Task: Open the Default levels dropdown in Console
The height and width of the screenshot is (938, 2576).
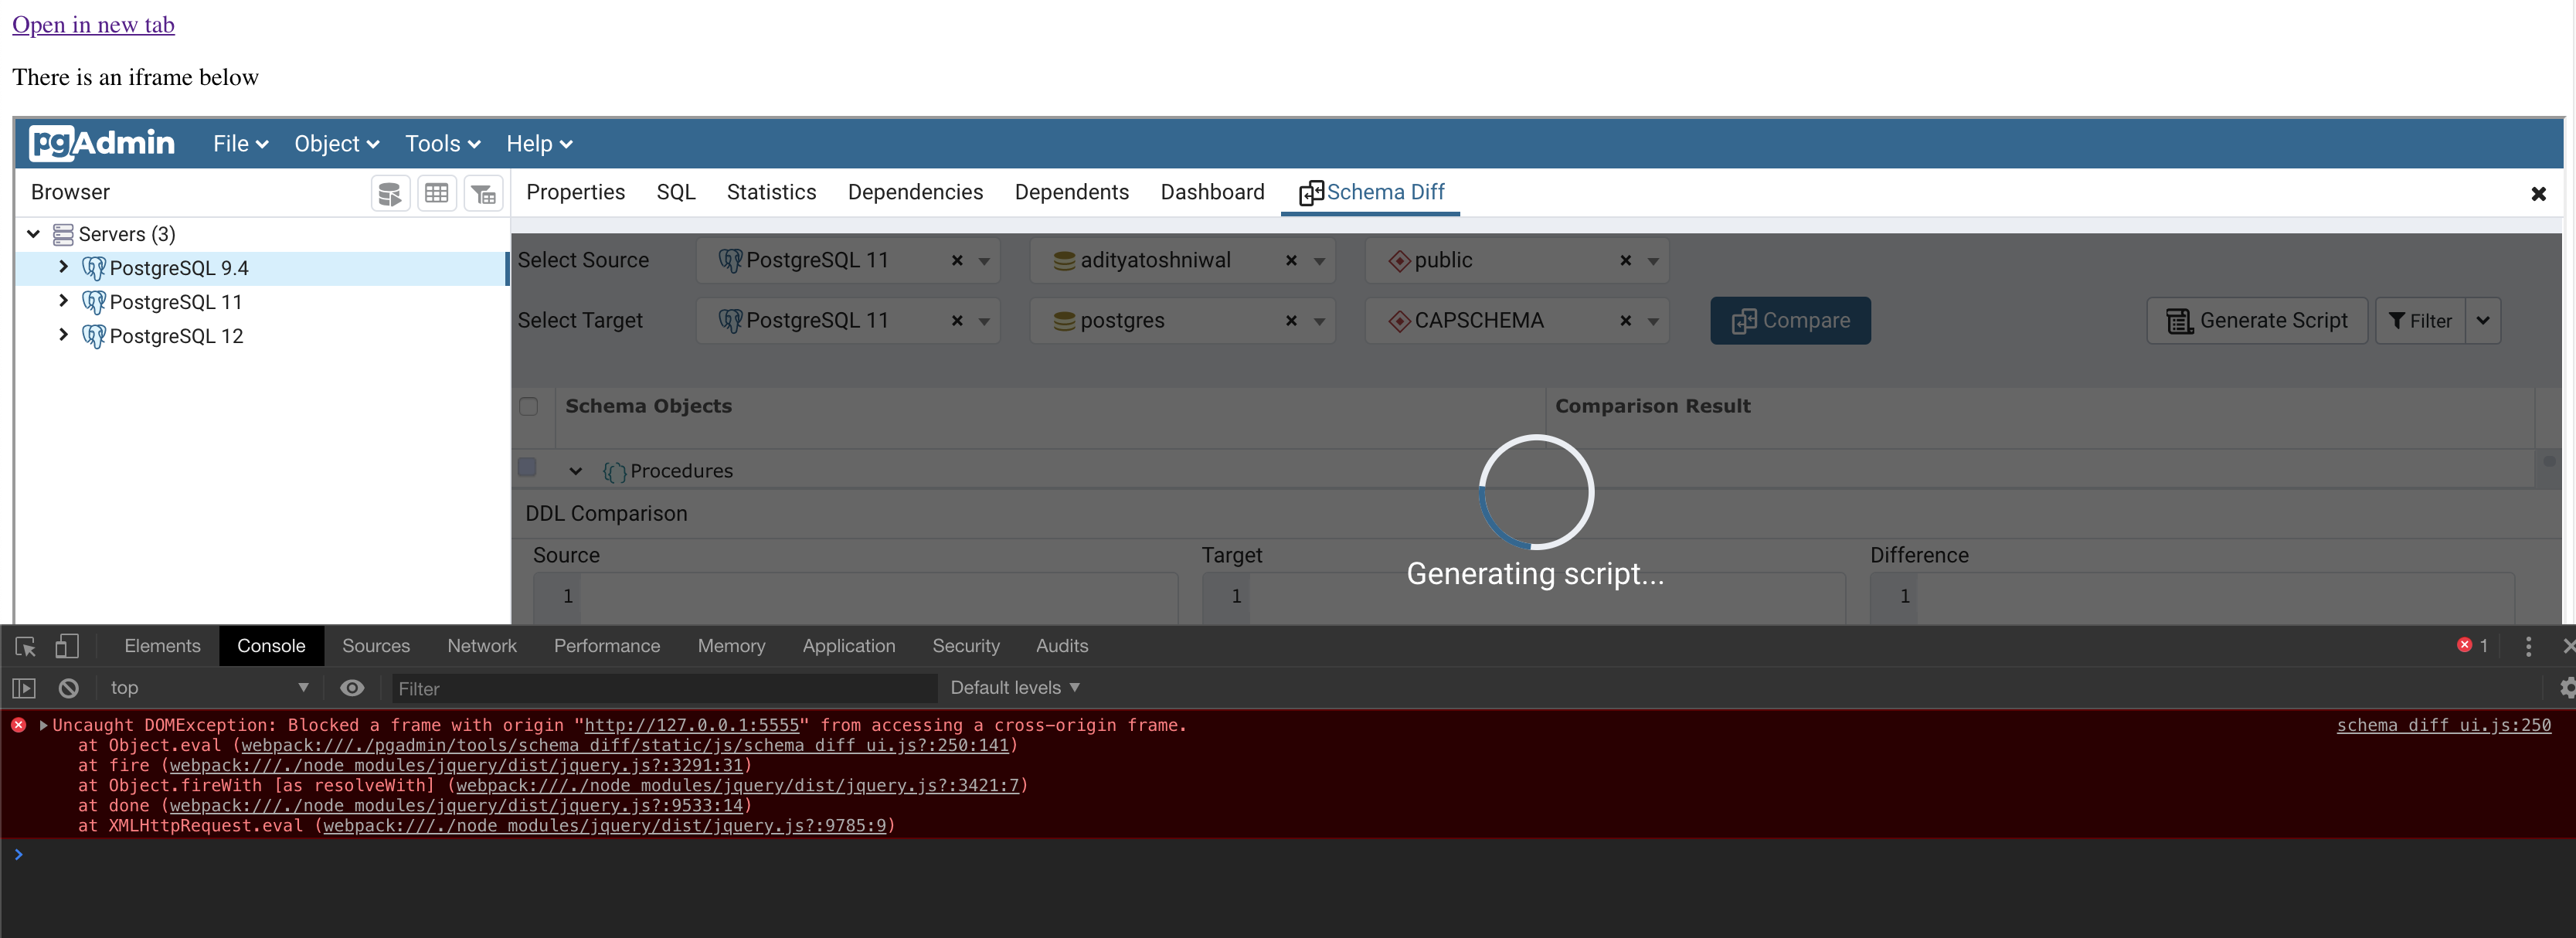Action: [1014, 687]
